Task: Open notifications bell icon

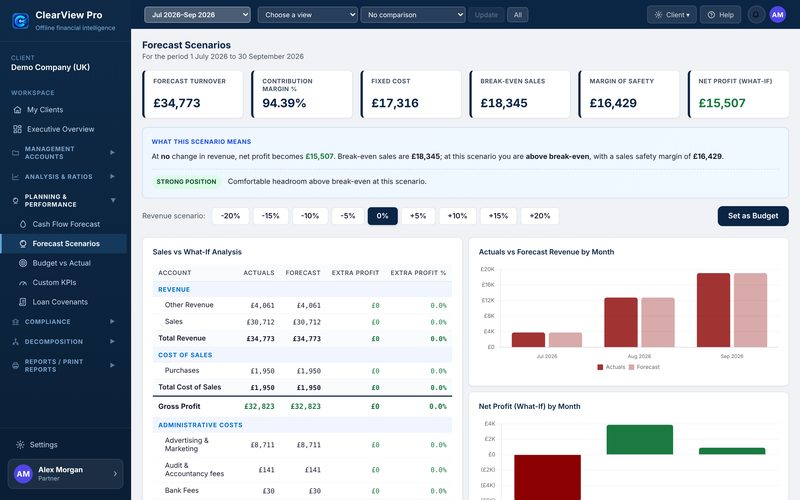Action: click(756, 15)
